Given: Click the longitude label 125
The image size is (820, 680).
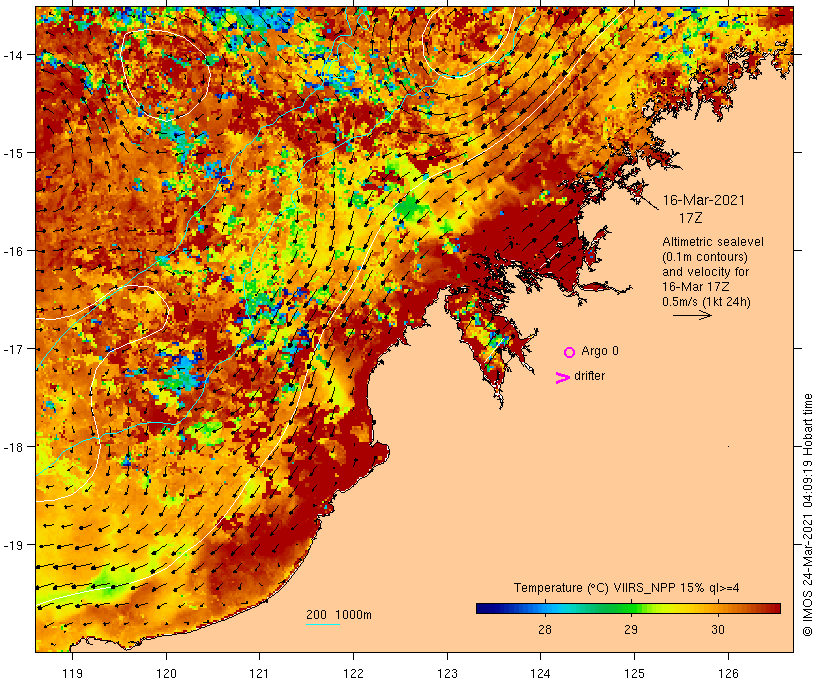Looking at the screenshot, I should click(634, 673).
